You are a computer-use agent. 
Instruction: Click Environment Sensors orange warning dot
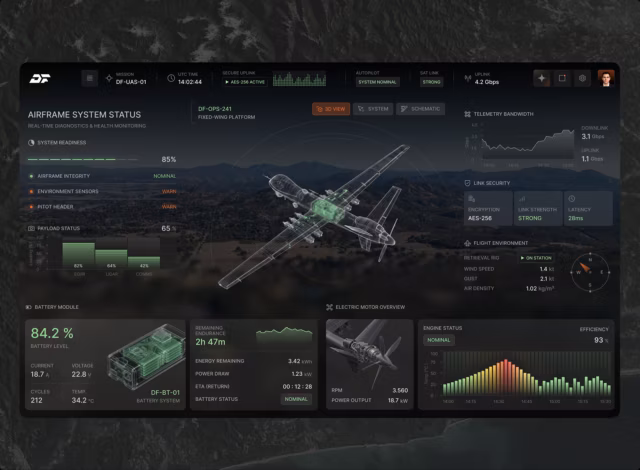(x=31, y=191)
